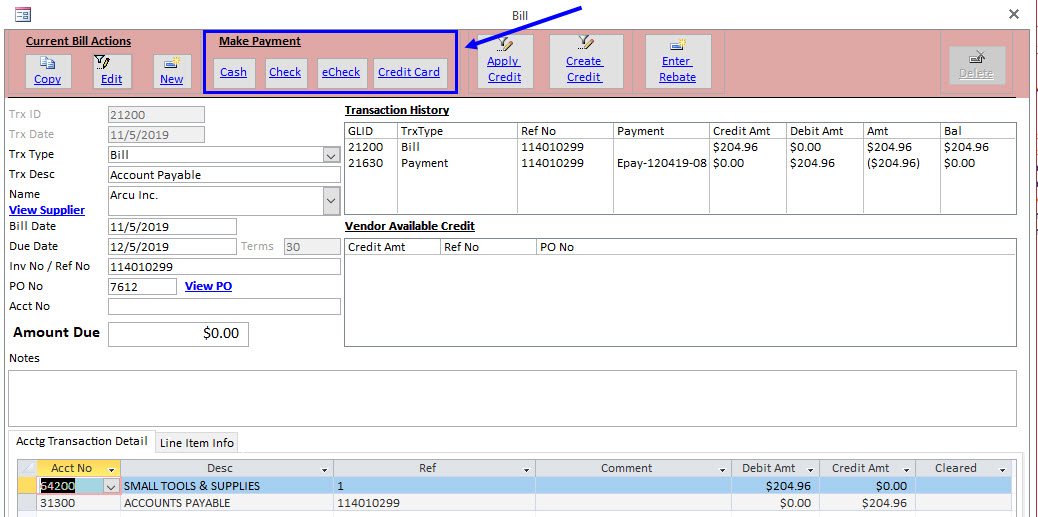Click the Amount Due field
1038x517 pixels.
[178, 334]
